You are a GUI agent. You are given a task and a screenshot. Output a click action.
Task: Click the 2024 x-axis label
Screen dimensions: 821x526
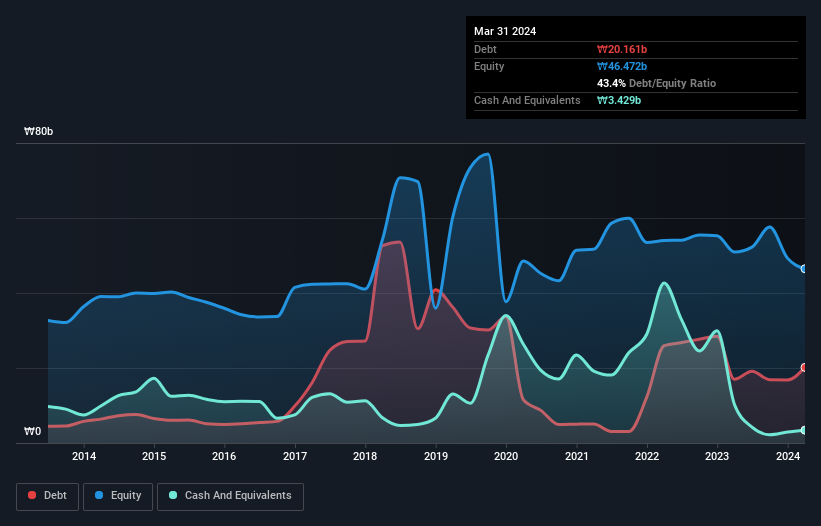788,456
